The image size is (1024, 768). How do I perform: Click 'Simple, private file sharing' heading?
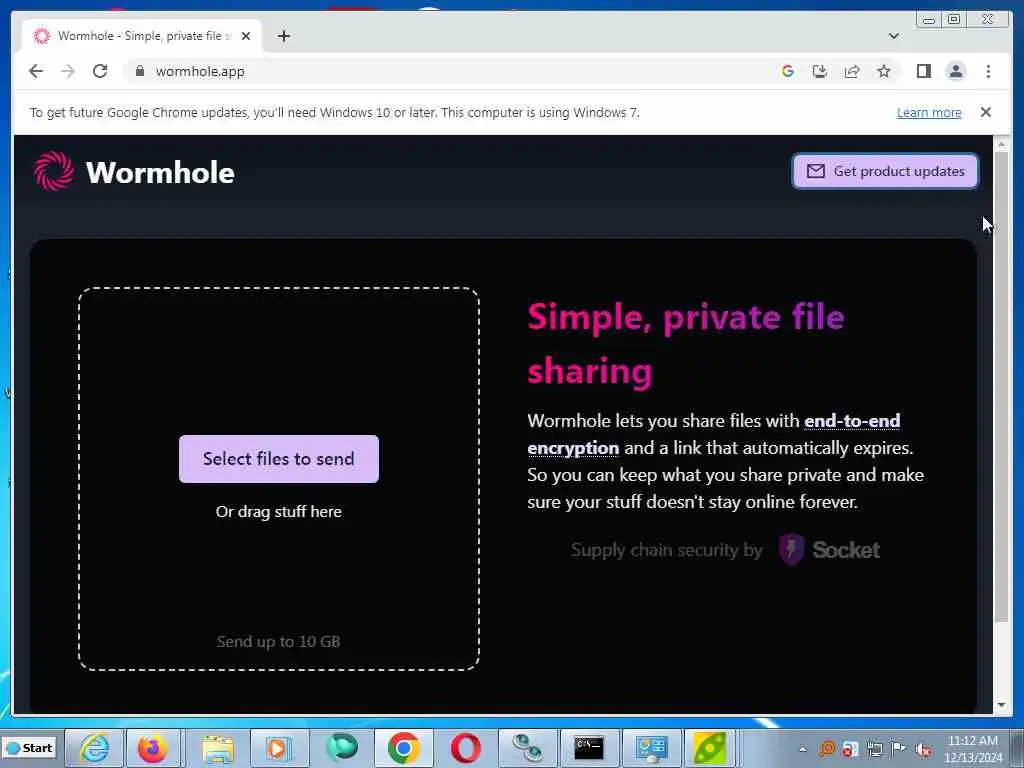[x=686, y=344]
